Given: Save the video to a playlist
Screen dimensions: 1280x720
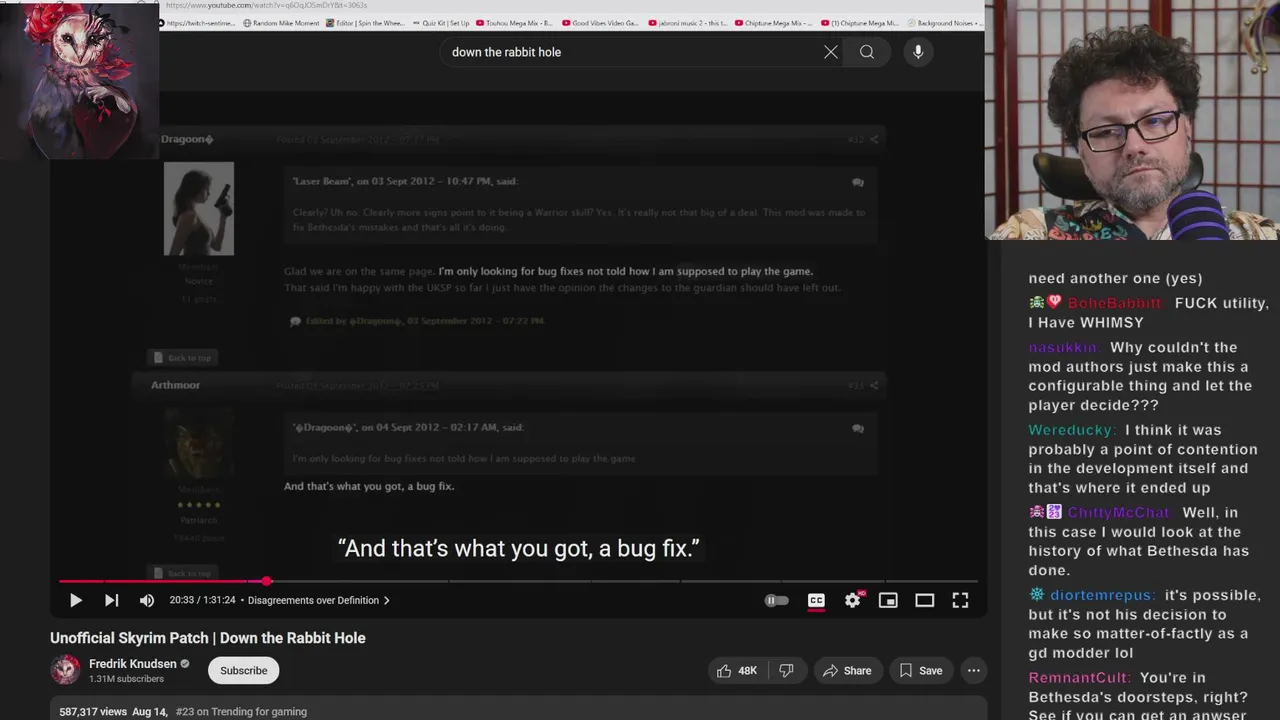Looking at the screenshot, I should tap(920, 671).
